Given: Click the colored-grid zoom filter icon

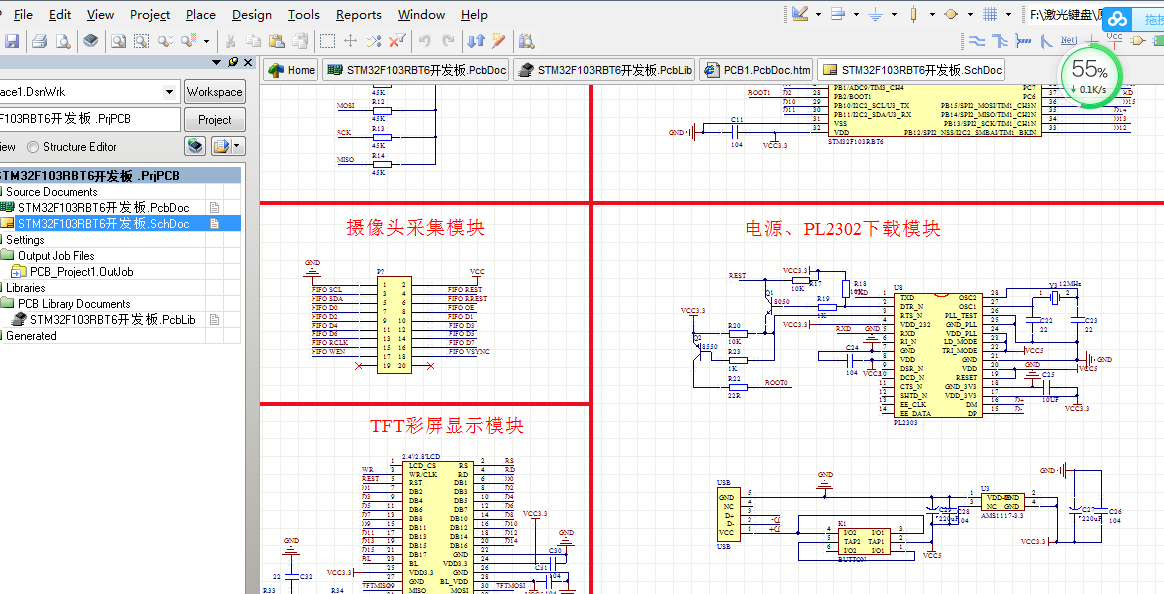Looking at the screenshot, I should coord(189,41).
